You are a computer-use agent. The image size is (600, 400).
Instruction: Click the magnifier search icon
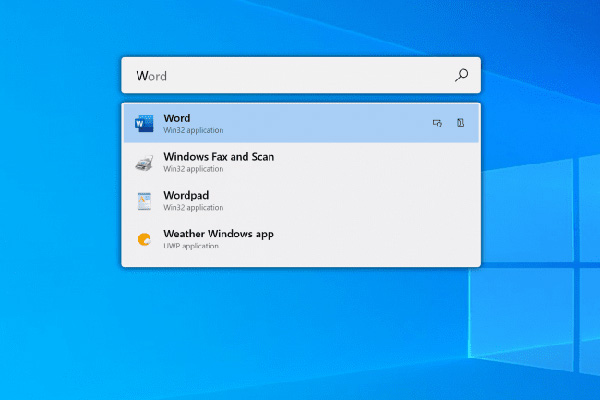click(x=461, y=75)
